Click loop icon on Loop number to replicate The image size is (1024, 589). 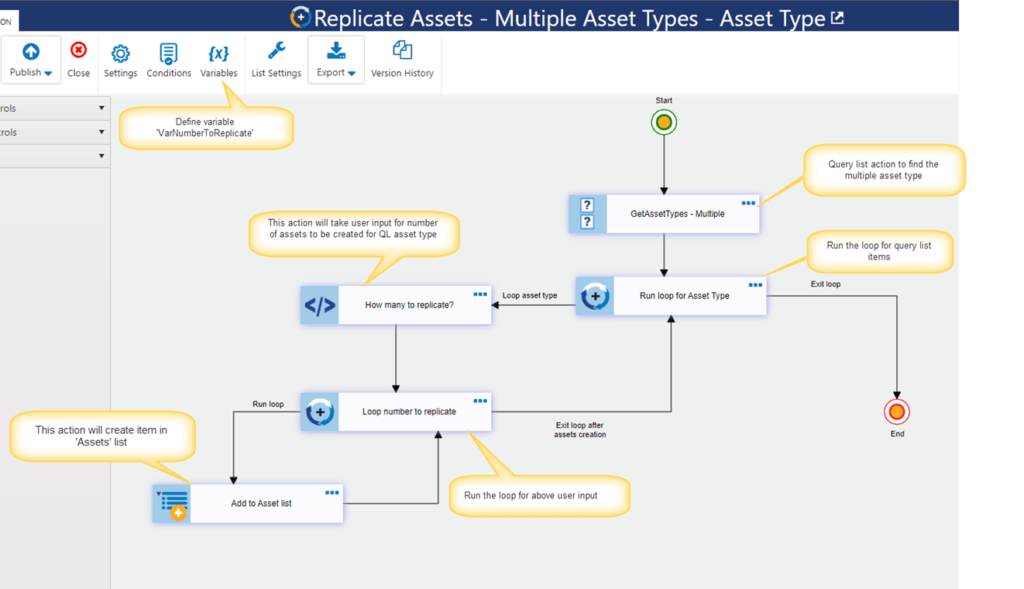[x=319, y=411]
